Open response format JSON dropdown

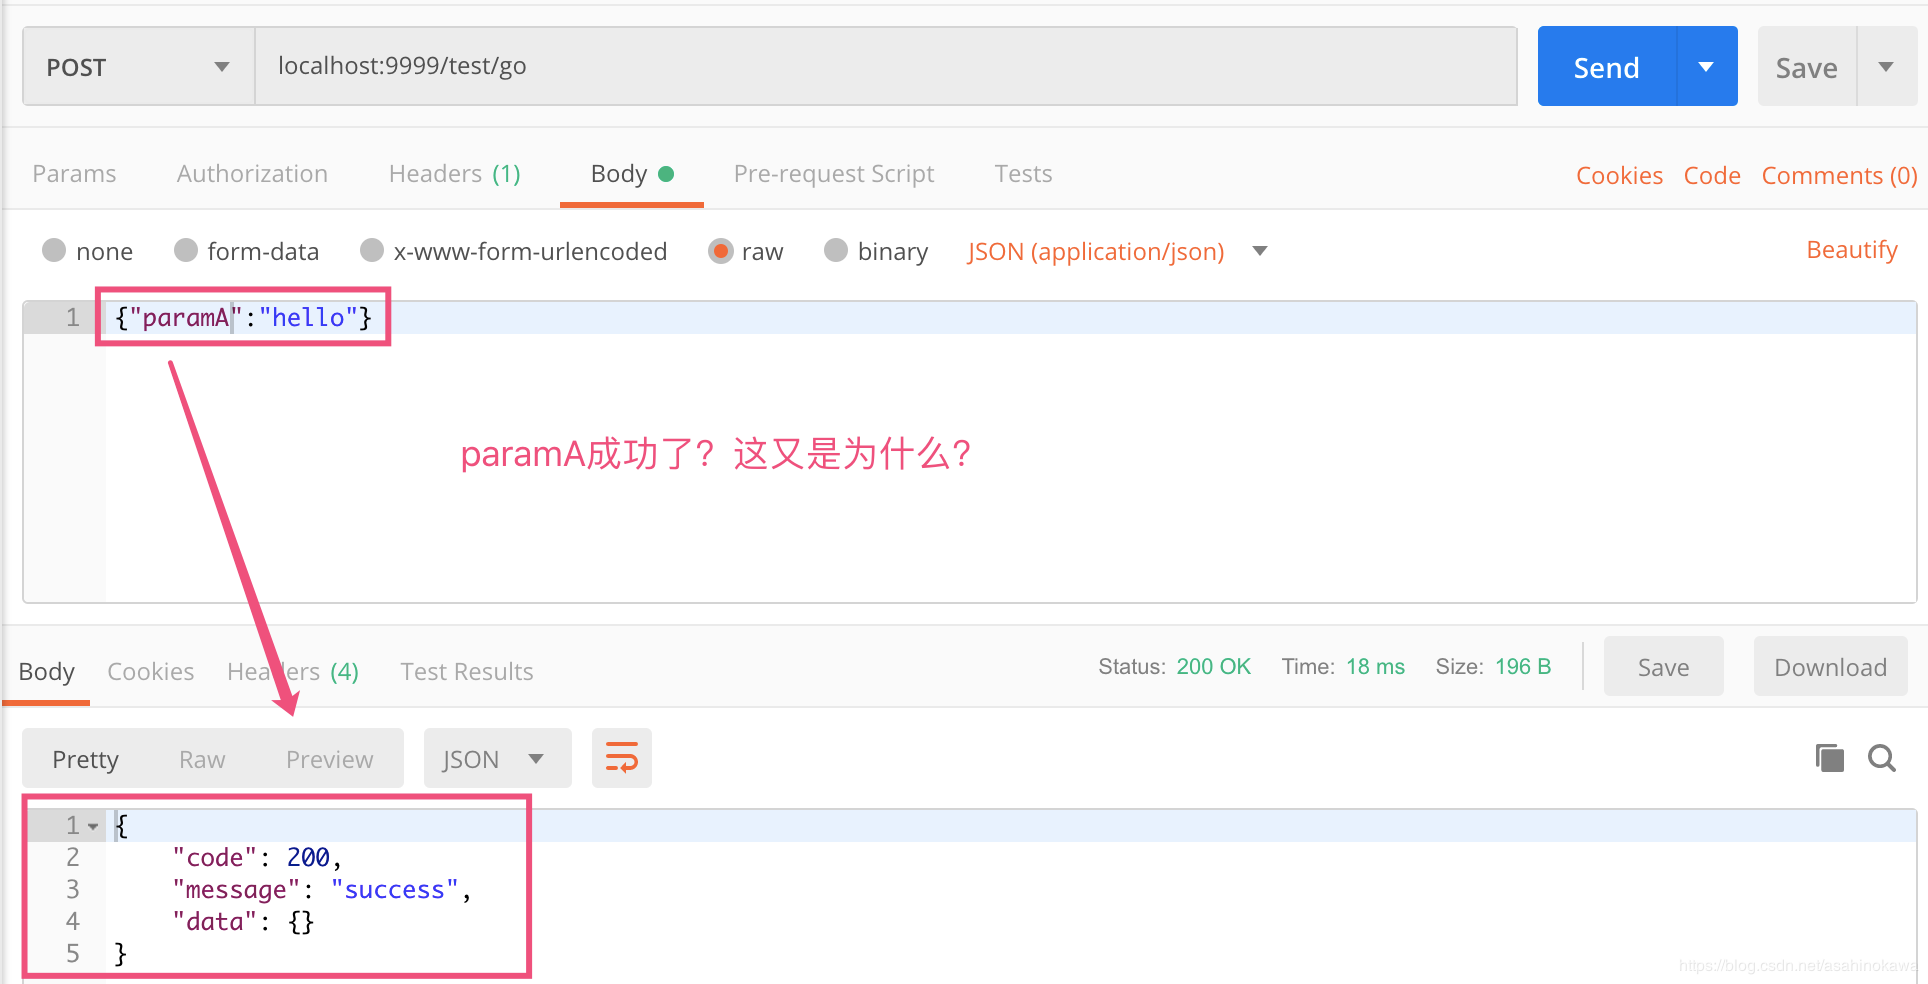click(497, 758)
